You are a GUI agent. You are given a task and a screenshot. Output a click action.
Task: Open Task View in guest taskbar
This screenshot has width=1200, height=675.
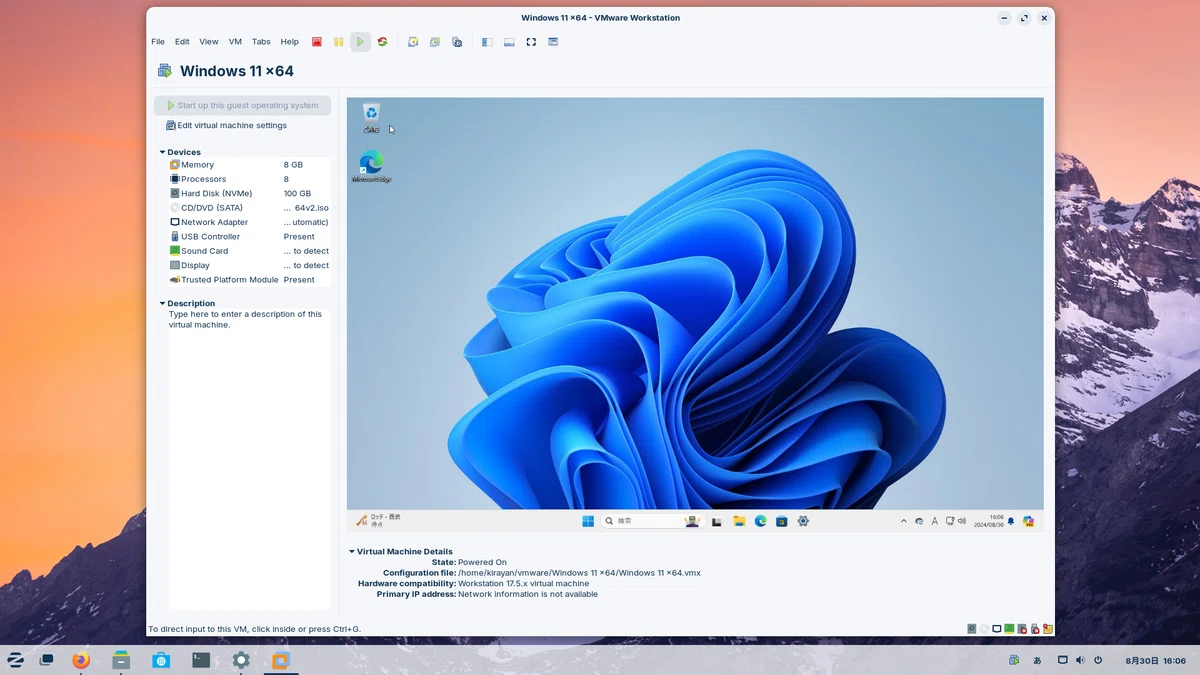(717, 521)
